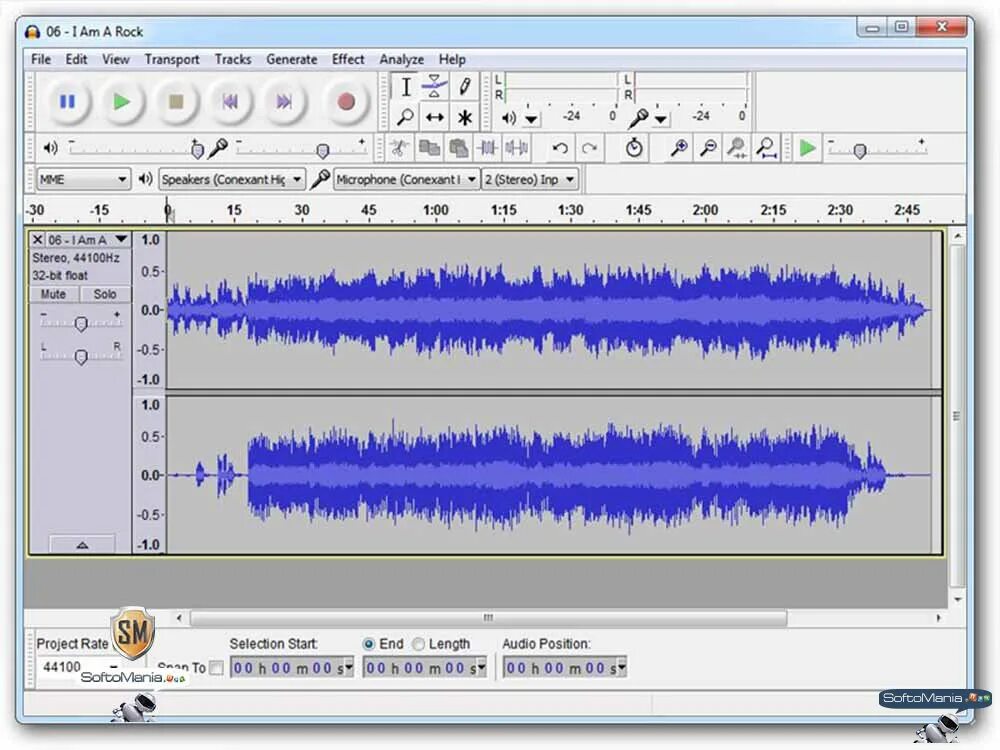Zoom out on the waveform

708,149
